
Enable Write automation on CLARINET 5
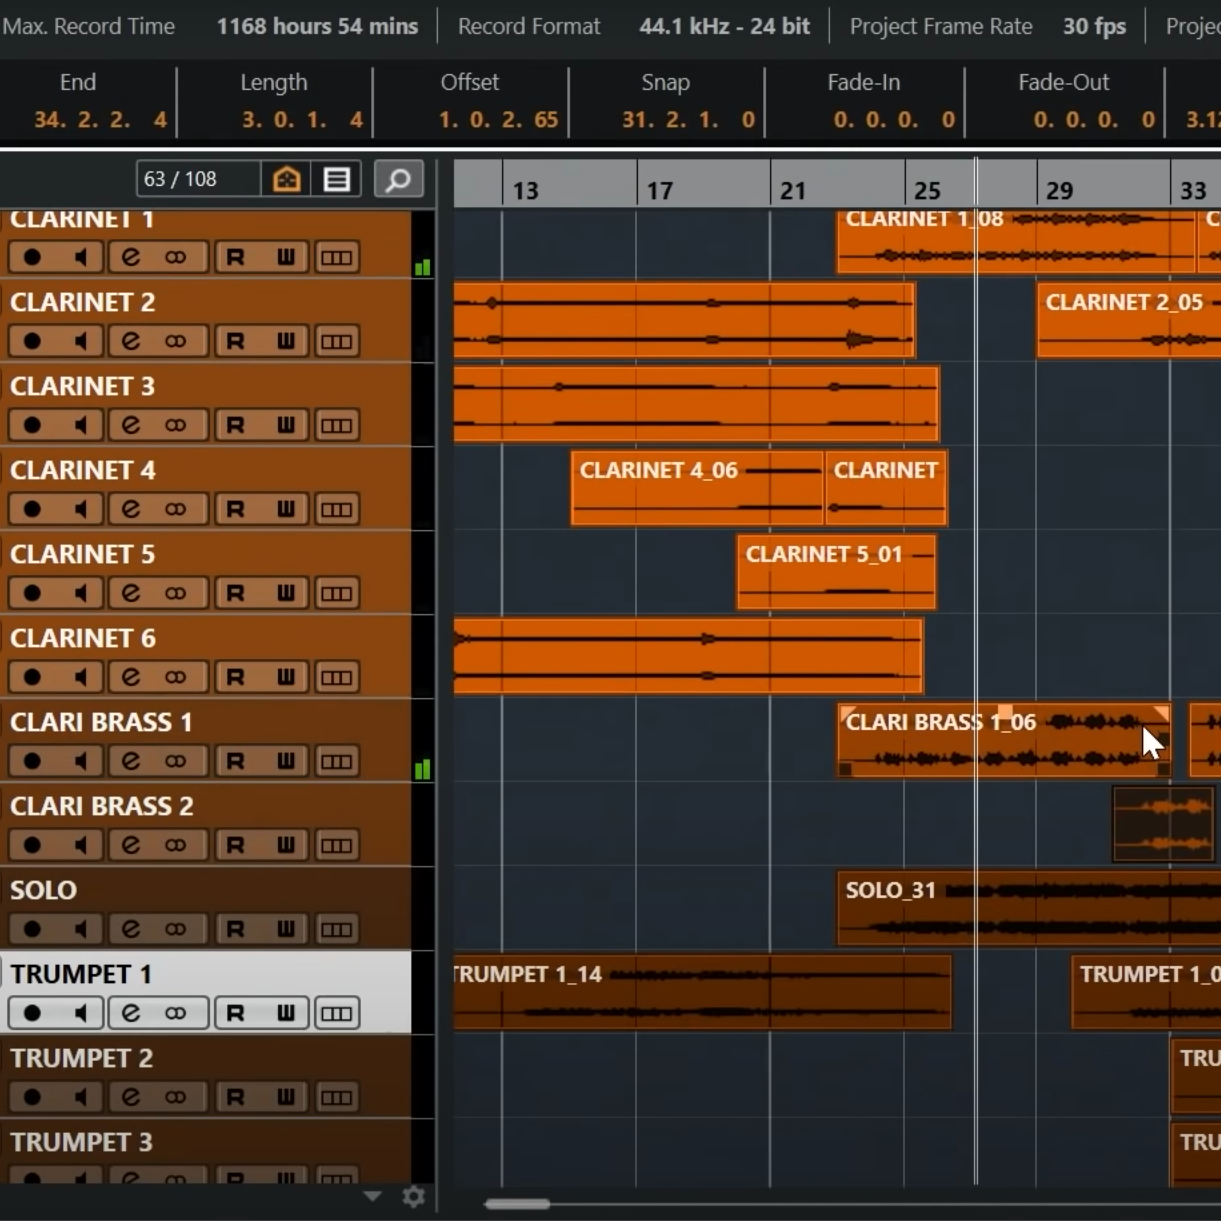286,593
